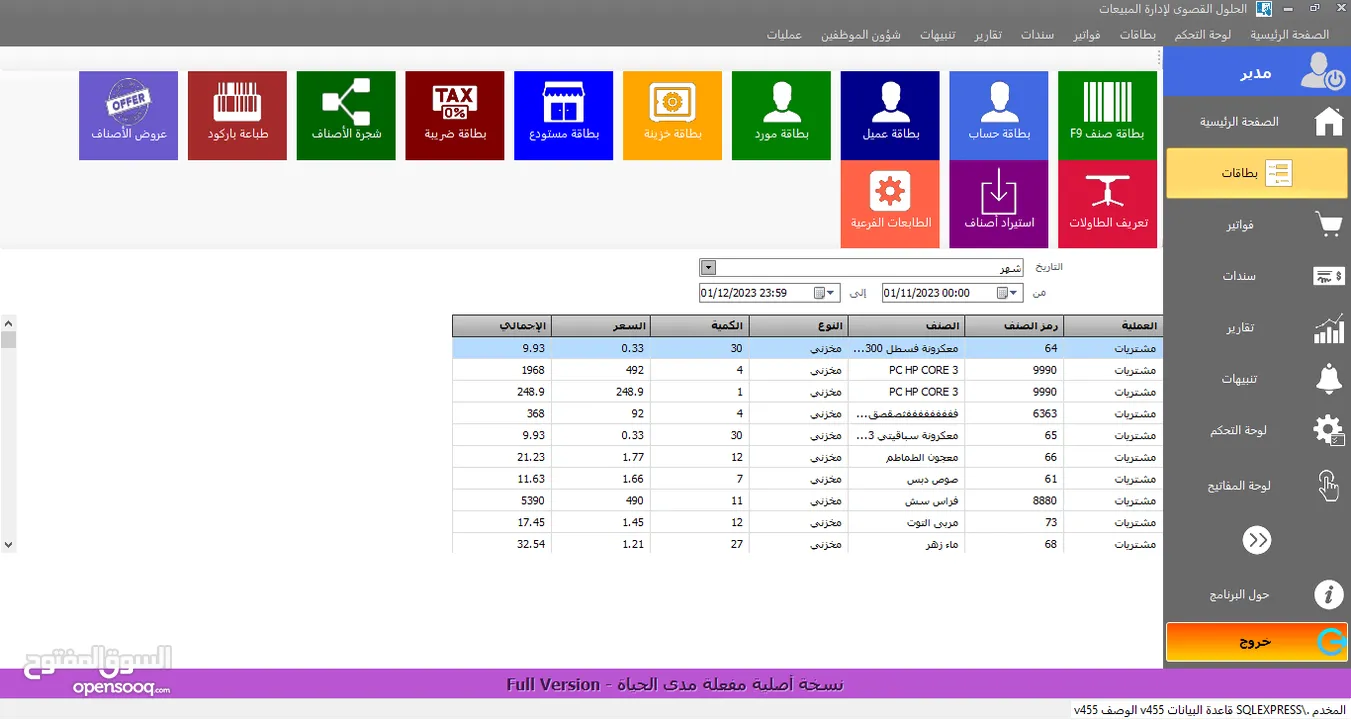Open the طباعة باركود barcode print tile
1351x720 pixels.
(x=237, y=115)
